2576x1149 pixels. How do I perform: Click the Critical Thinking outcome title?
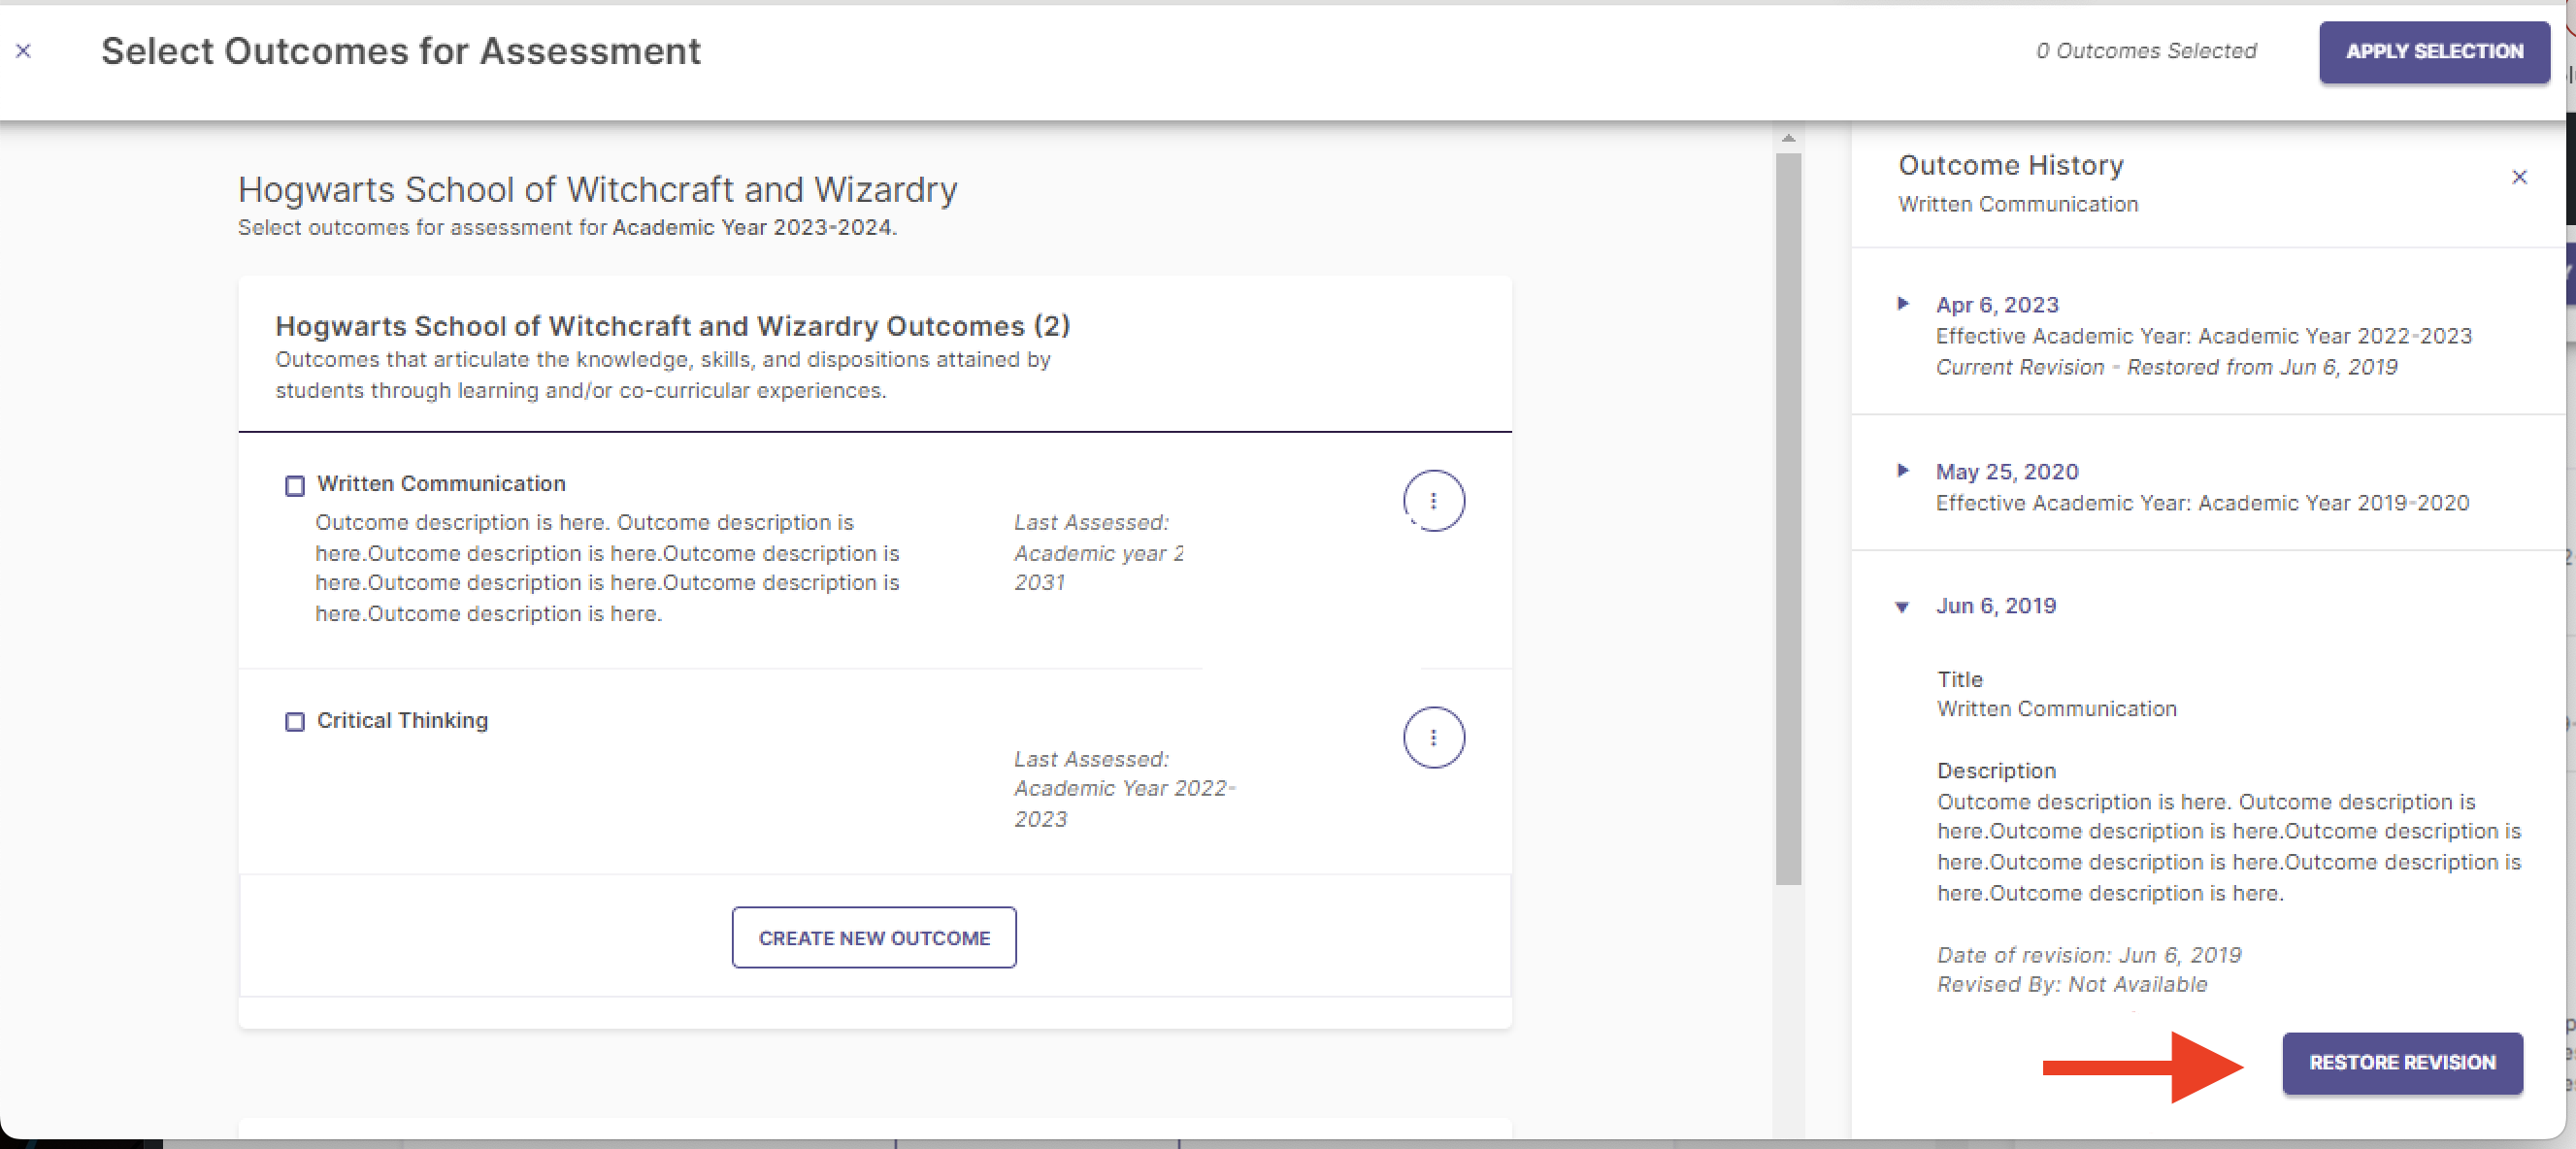pyautogui.click(x=402, y=721)
